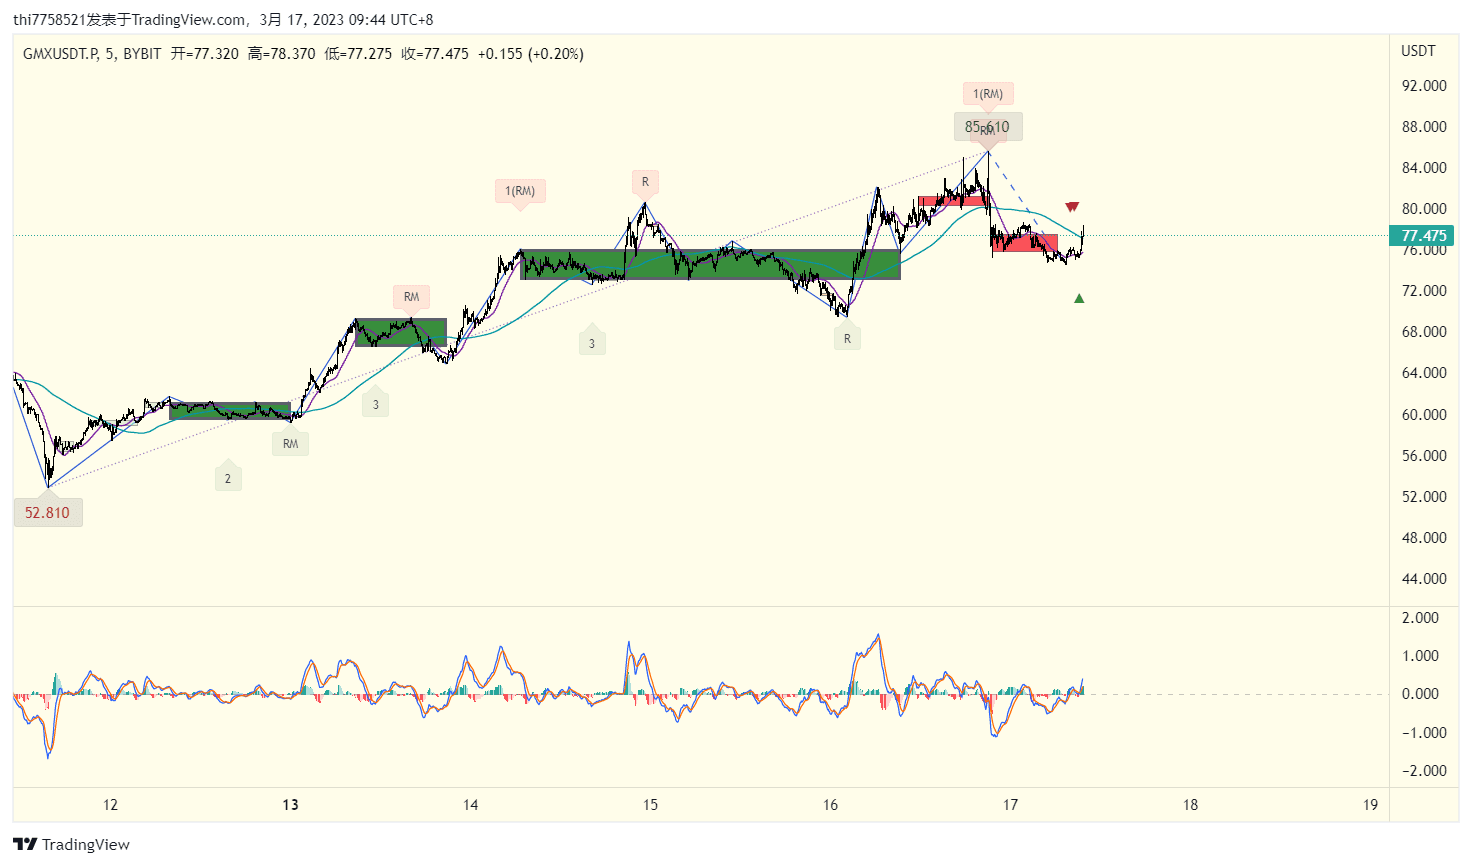
Task: Select the longest green consolidation box
Action: click(711, 264)
